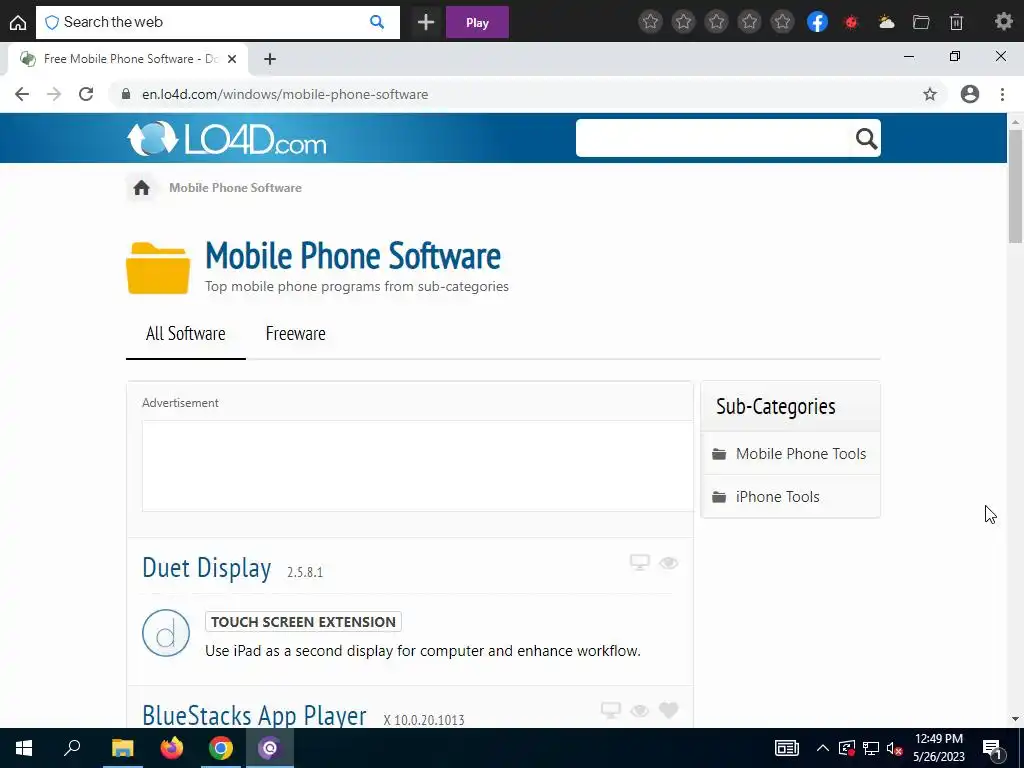Click the page vertical scrollbar thumb

1015,186
